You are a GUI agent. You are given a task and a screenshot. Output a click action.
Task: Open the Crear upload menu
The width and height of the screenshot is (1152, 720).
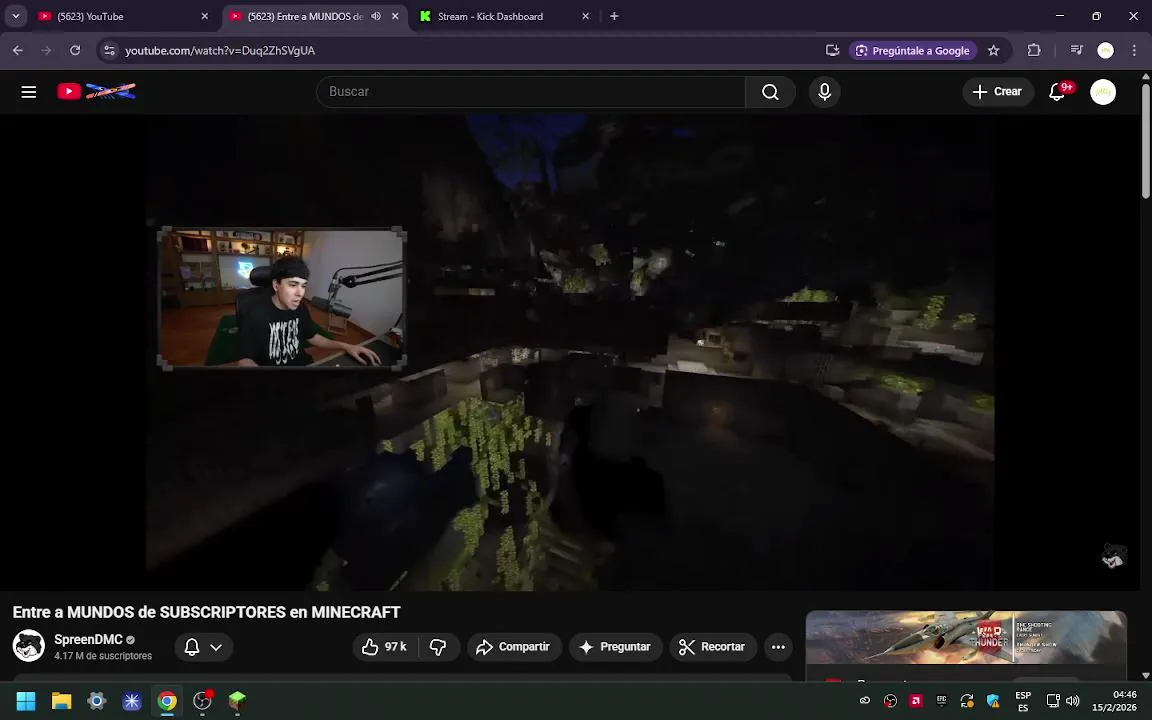(x=997, y=92)
